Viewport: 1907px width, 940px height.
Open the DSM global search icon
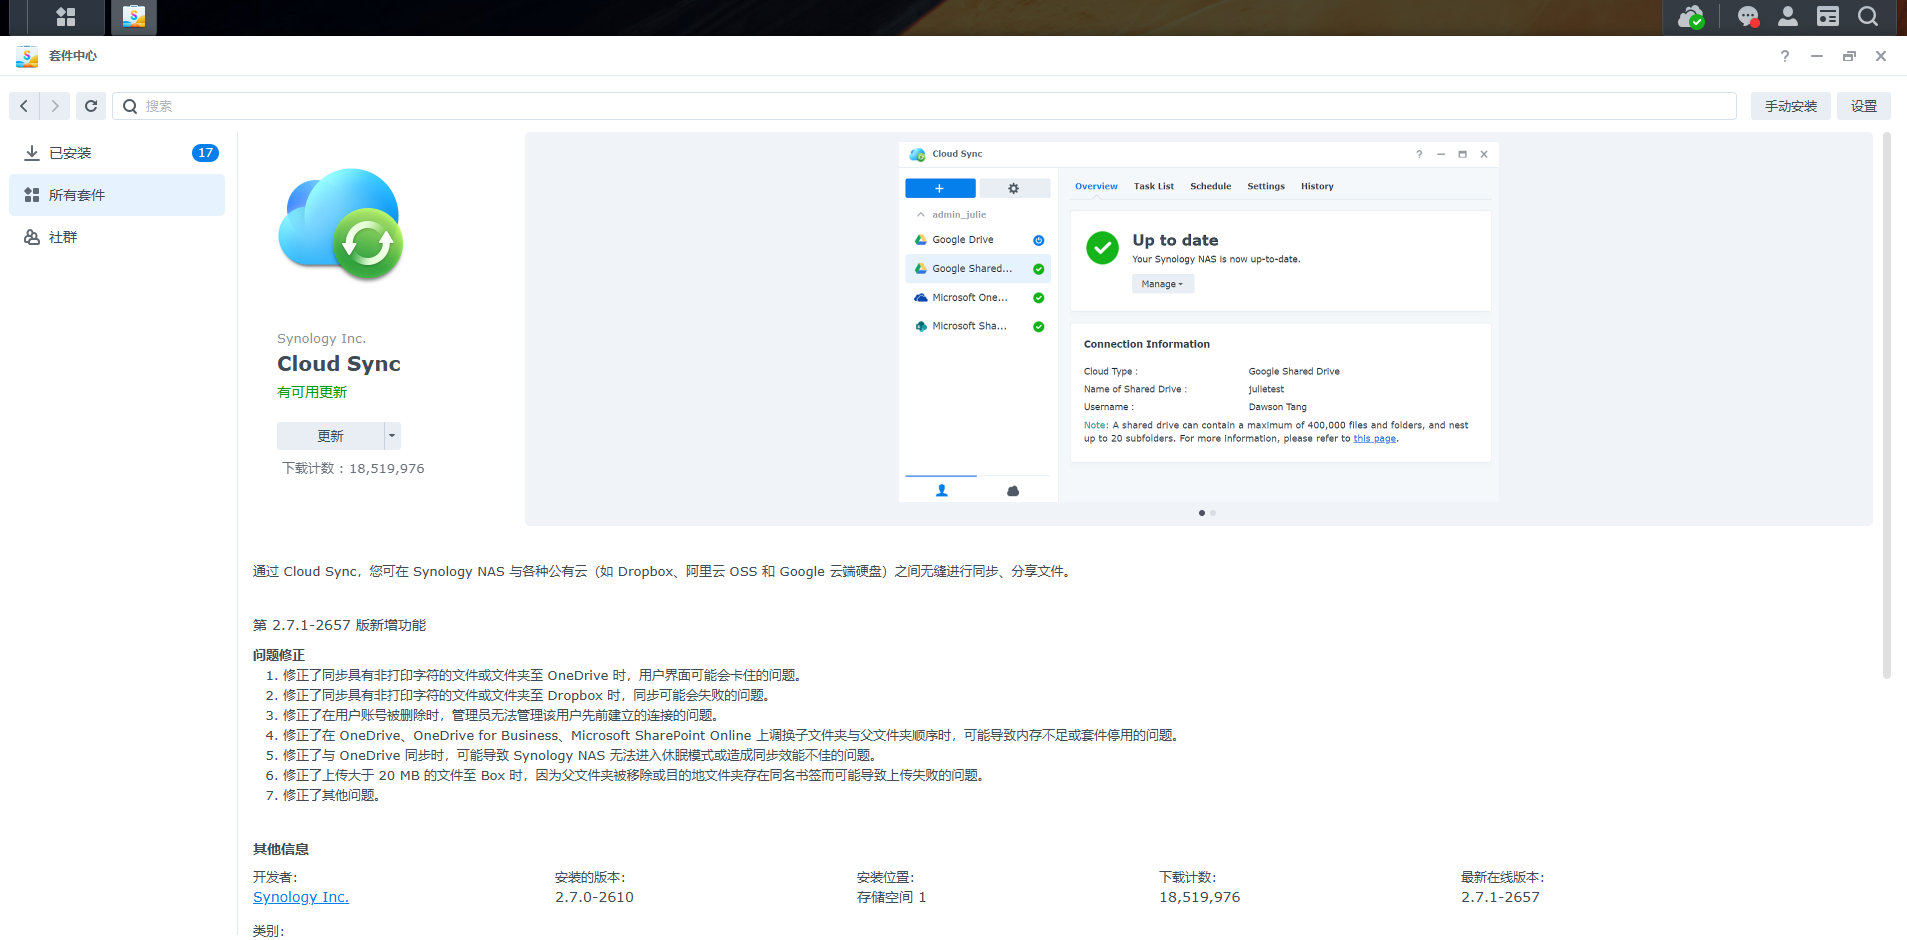[x=1868, y=16]
